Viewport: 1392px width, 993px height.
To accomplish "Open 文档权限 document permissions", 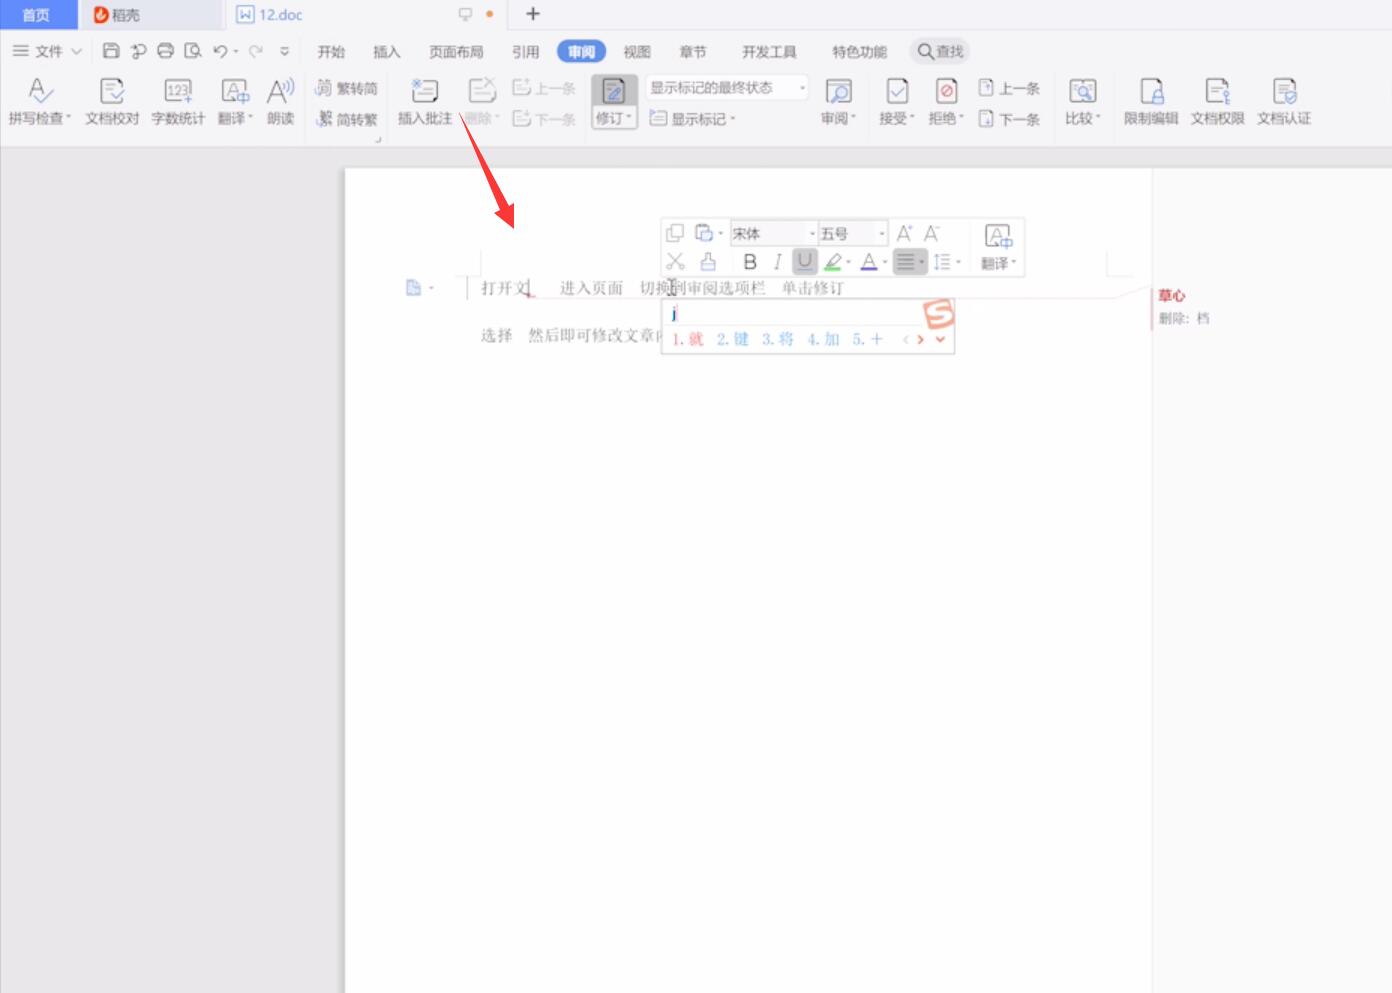I will pos(1217,102).
